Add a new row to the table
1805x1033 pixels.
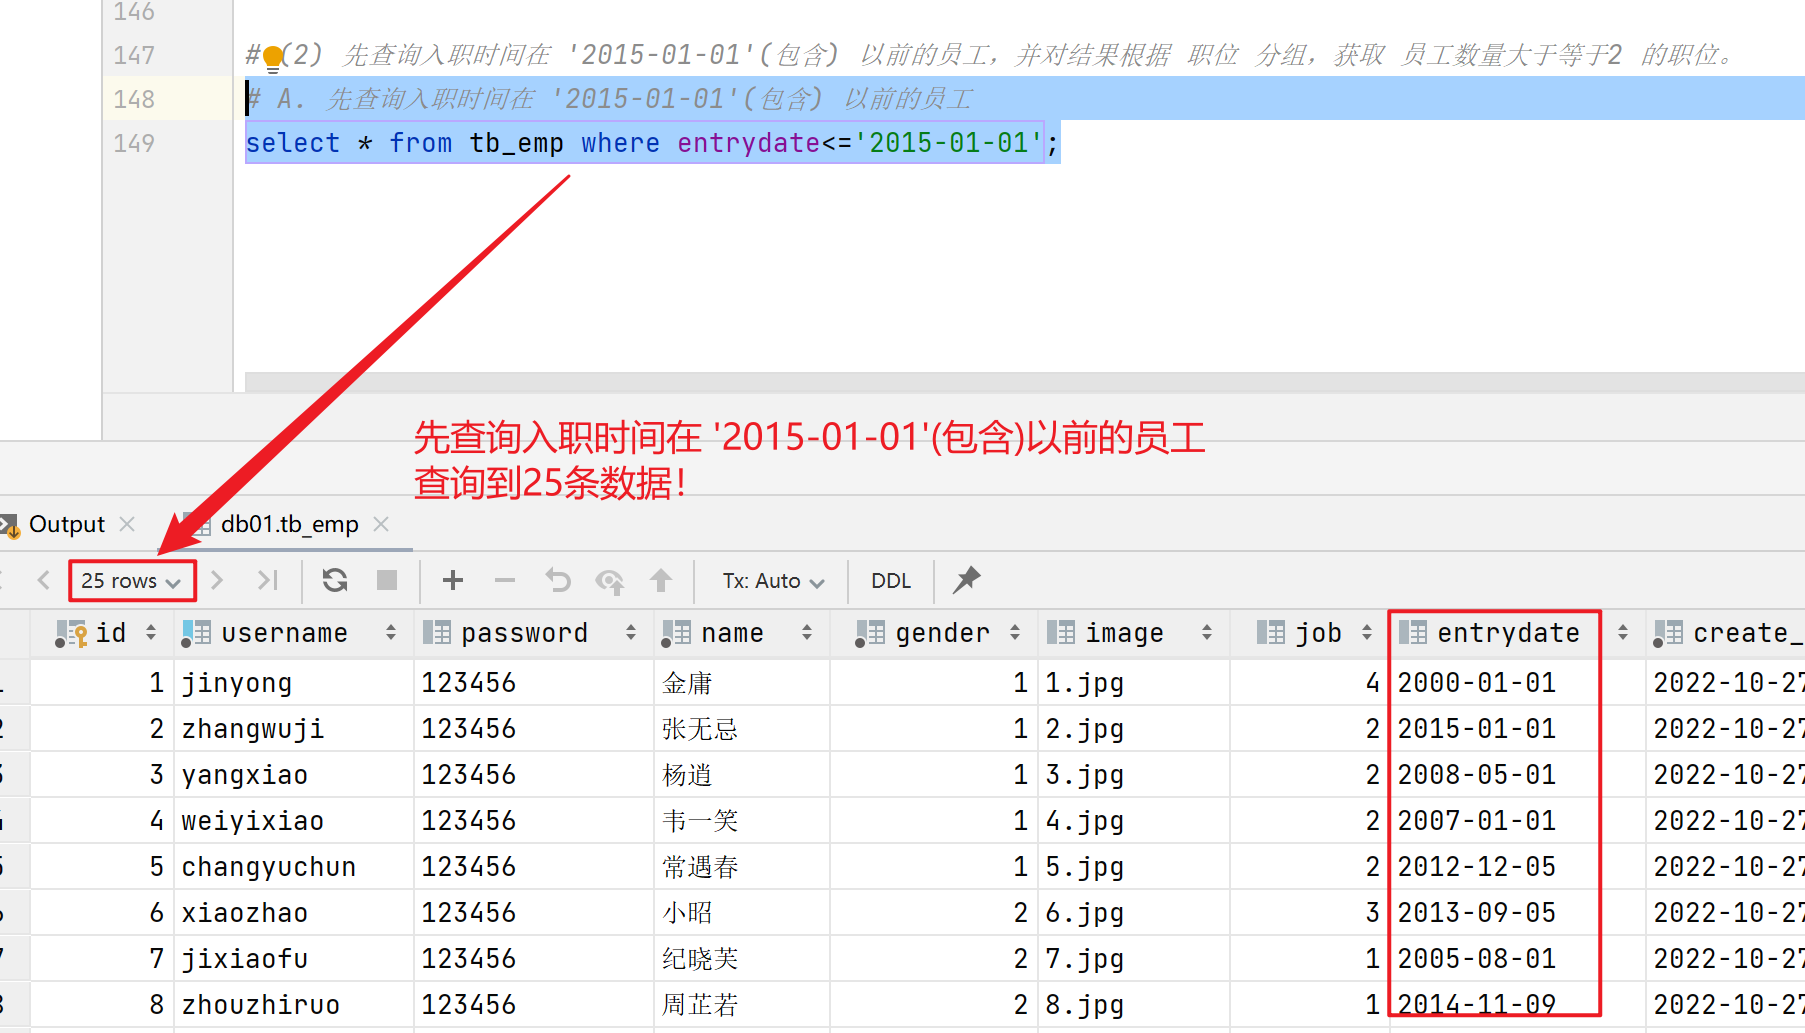tap(453, 580)
